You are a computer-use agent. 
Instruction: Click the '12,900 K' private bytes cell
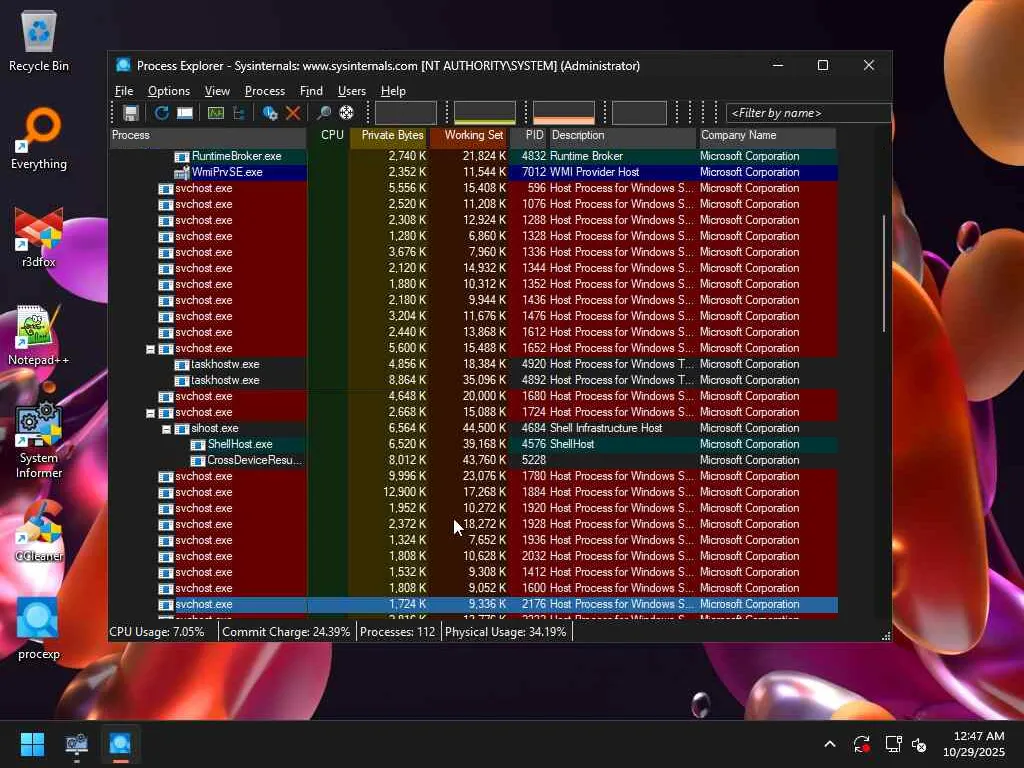click(x=405, y=492)
